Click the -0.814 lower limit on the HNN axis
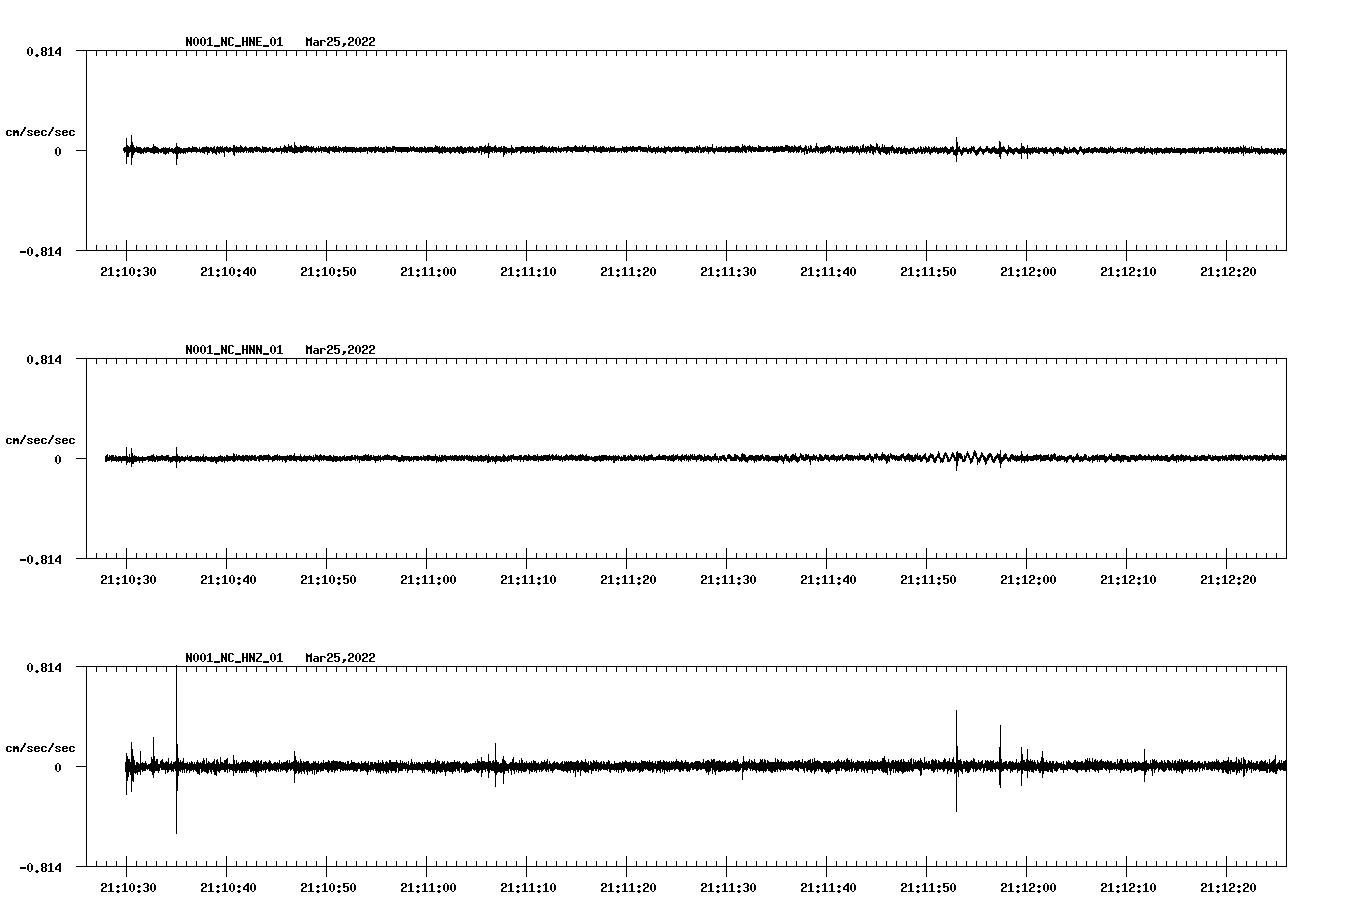This screenshot has height=924, width=1358. point(40,559)
